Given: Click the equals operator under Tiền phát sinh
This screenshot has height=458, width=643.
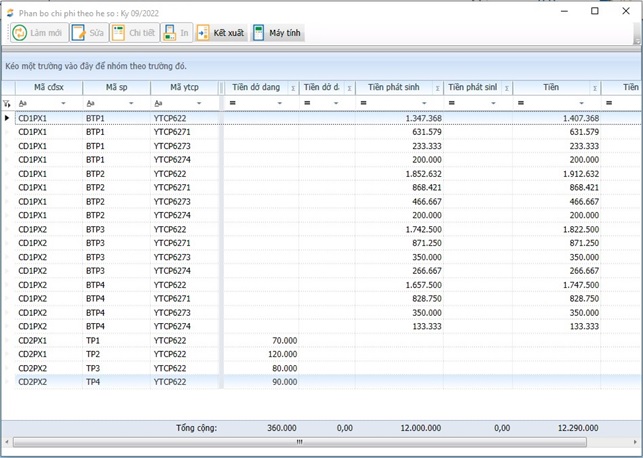Looking at the screenshot, I should [363, 103].
